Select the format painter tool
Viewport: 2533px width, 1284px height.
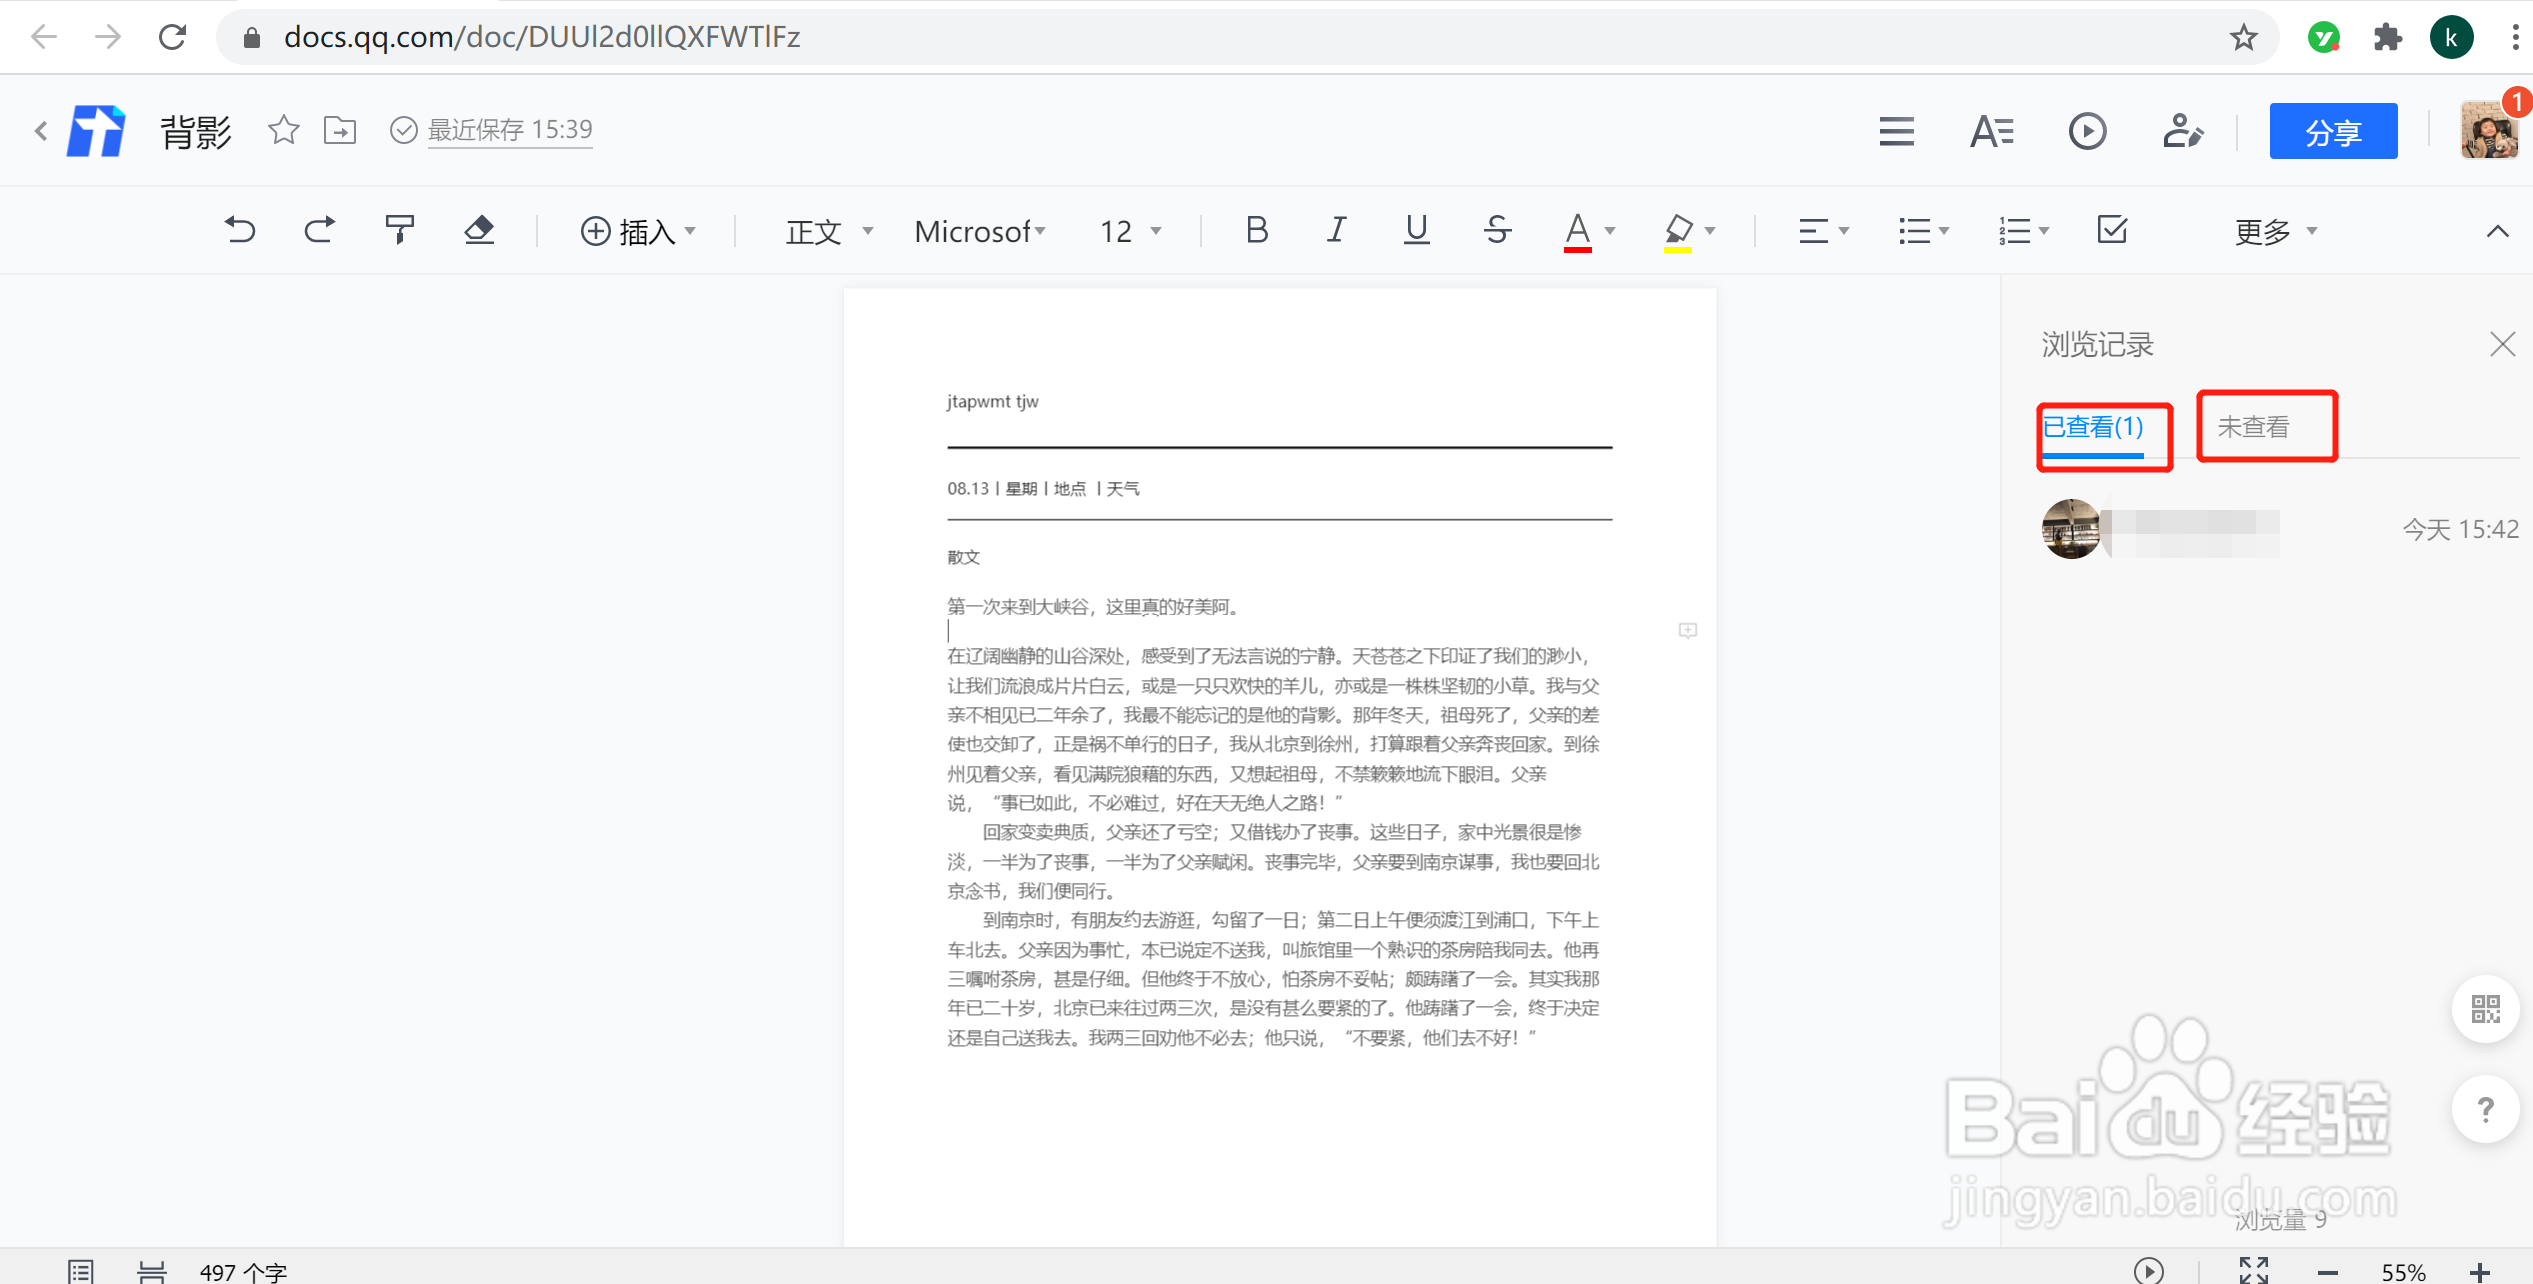398,230
